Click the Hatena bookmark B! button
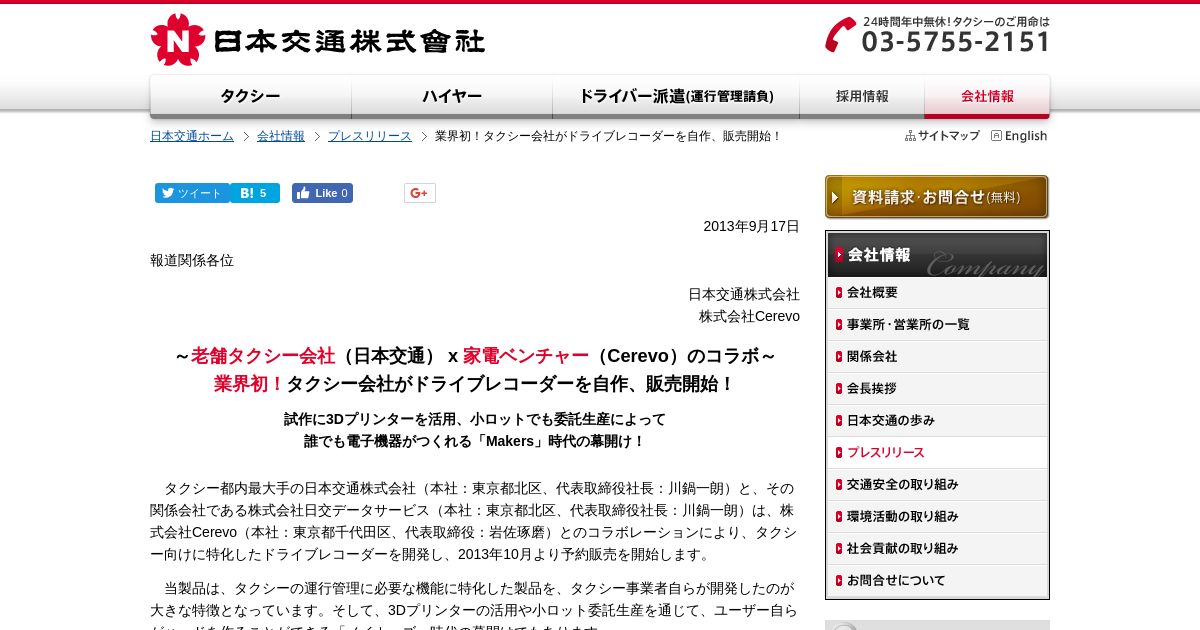1200x630 pixels. 255,193
